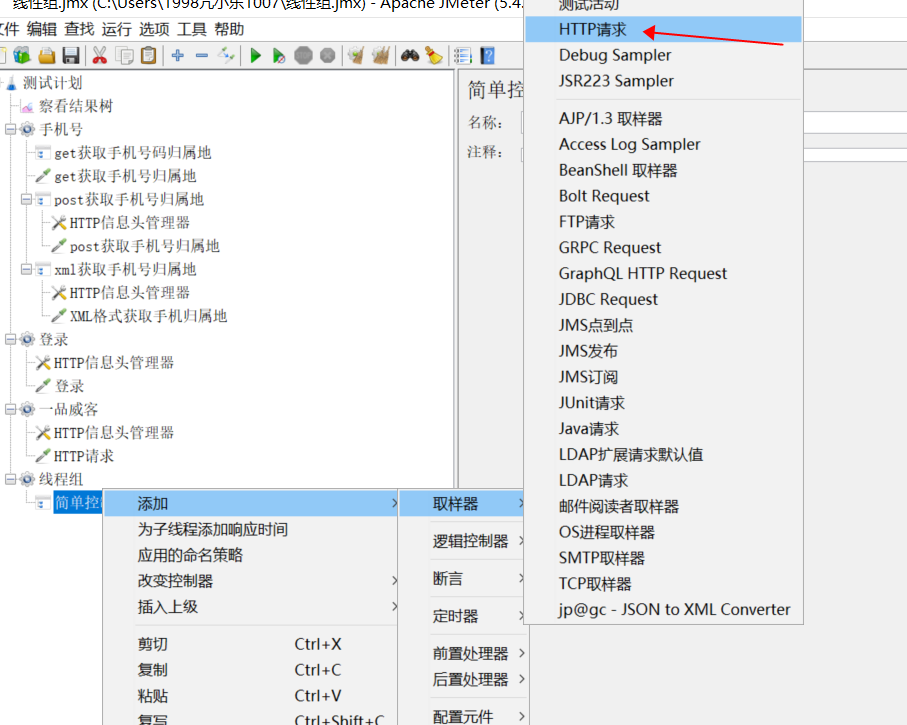
Task: Open the 工具 menu
Action: click(x=191, y=29)
